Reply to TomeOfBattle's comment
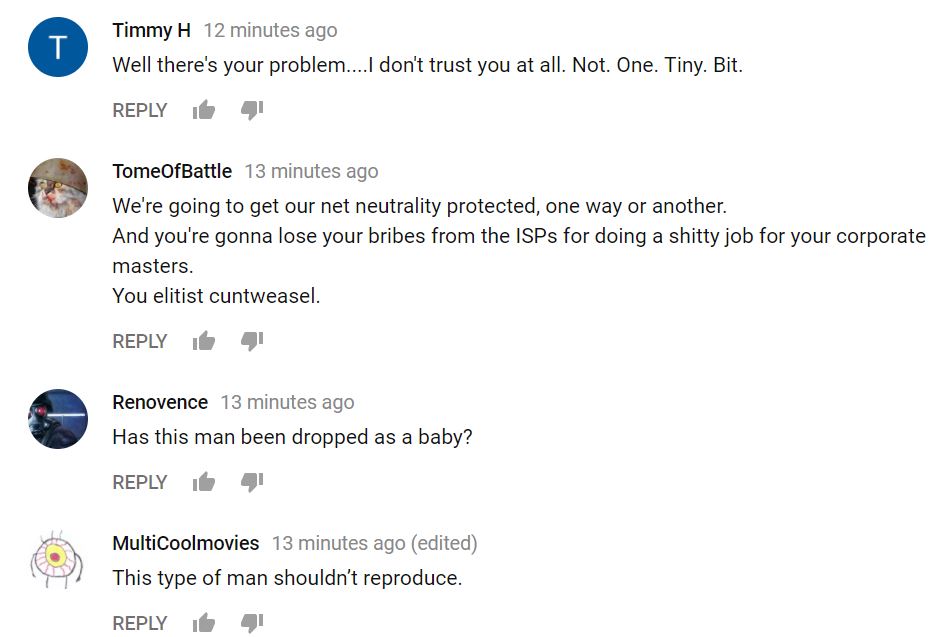Image resolution: width=943 pixels, height=637 pixels. [x=140, y=341]
